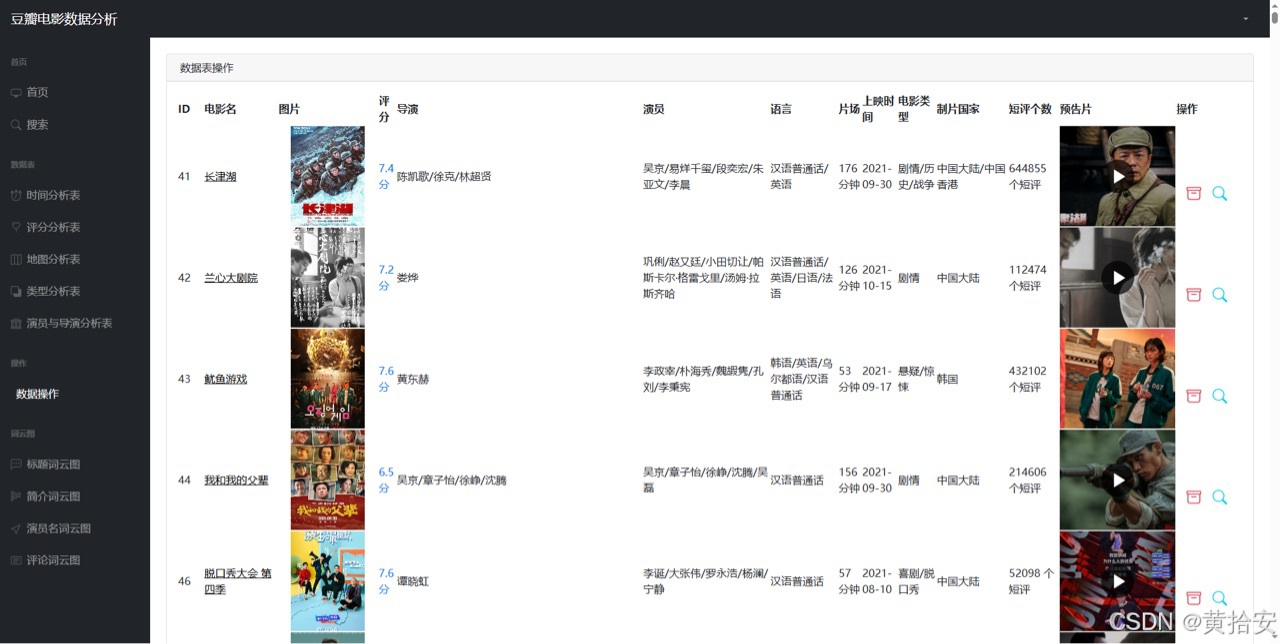1280x644 pixels.
Task: Click the 我和我的父辈 poster image
Action: [327, 480]
